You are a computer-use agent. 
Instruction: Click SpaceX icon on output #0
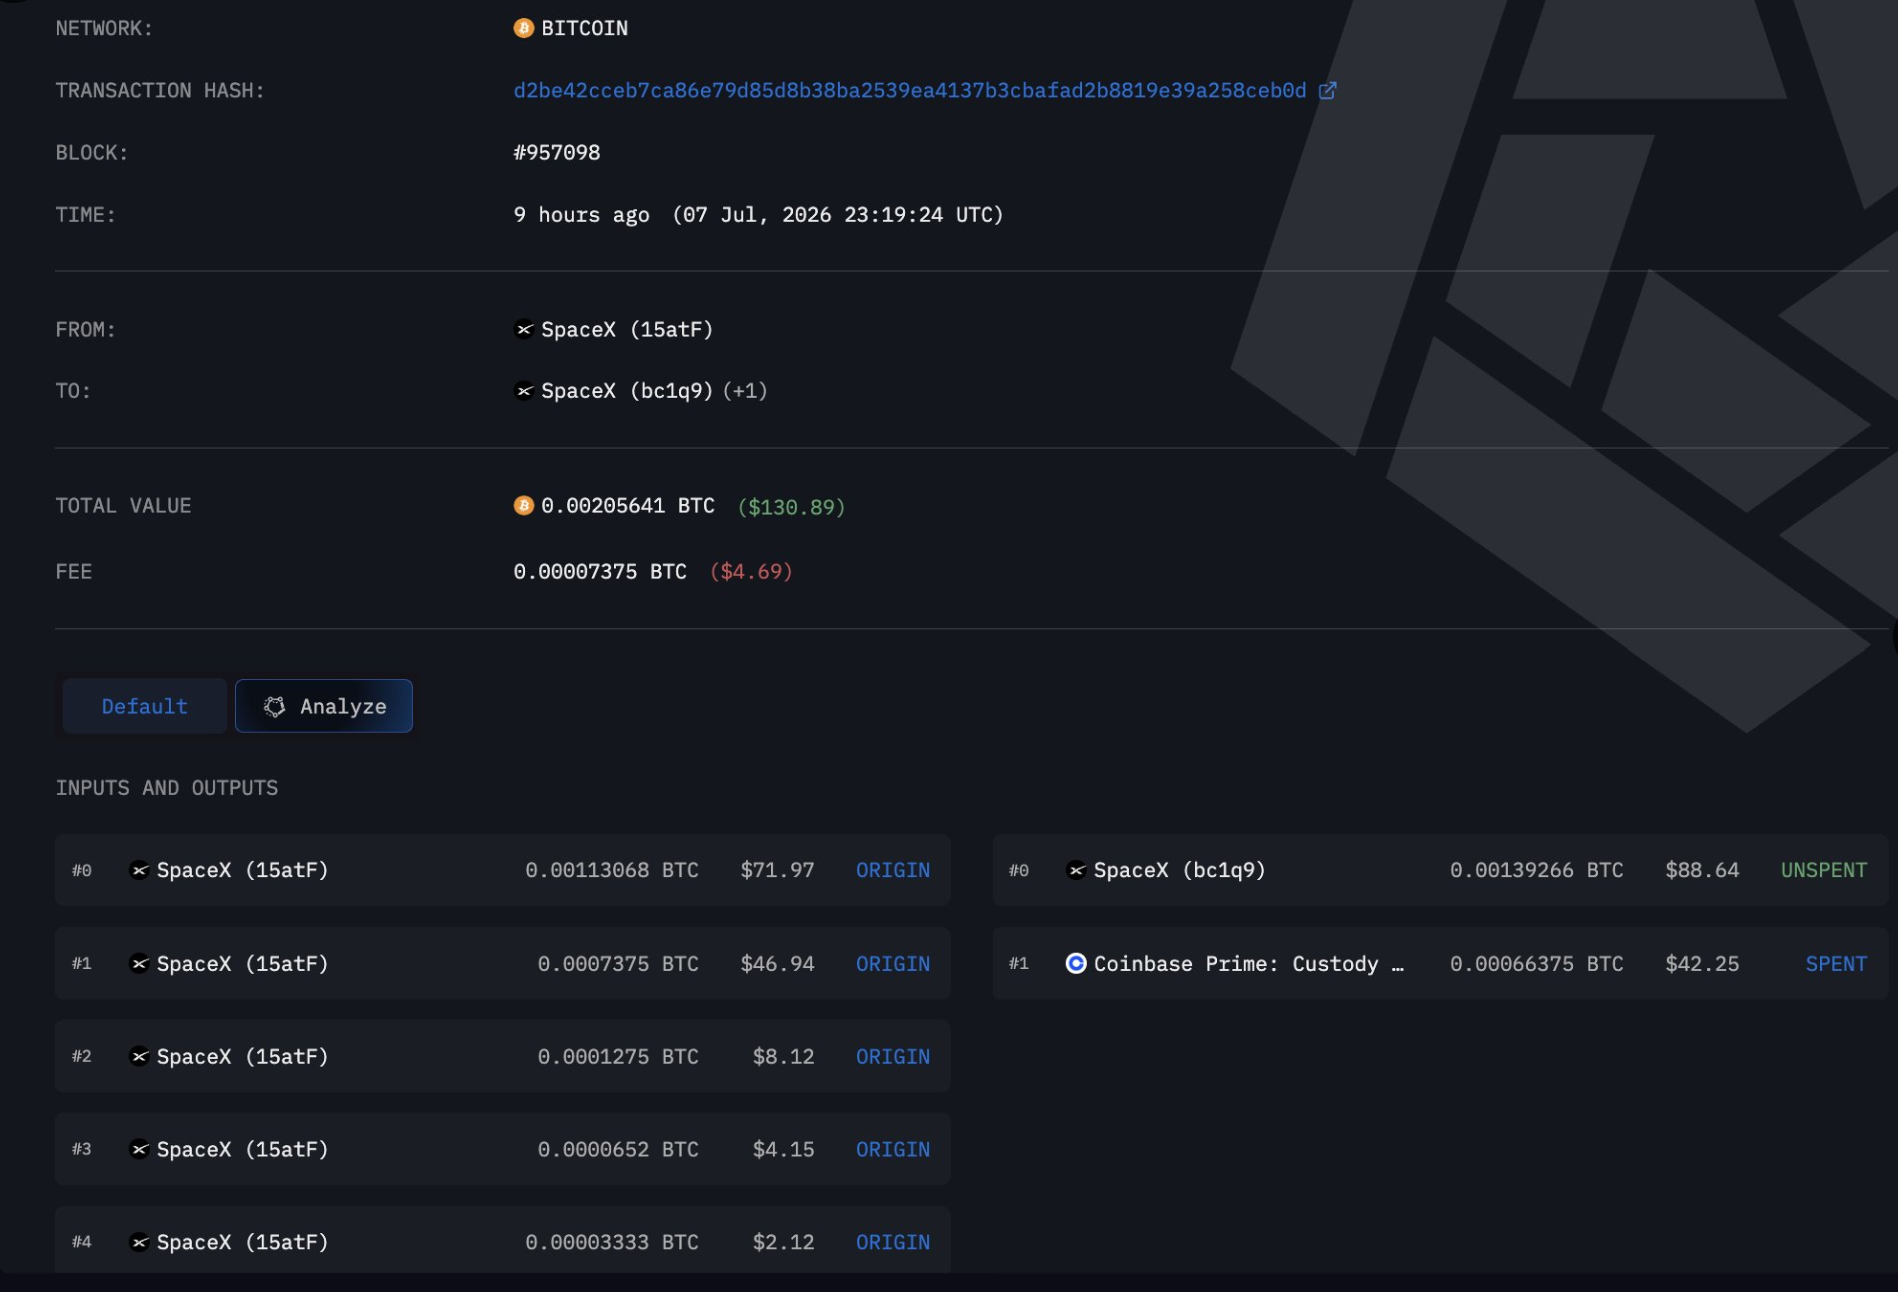pos(1076,870)
